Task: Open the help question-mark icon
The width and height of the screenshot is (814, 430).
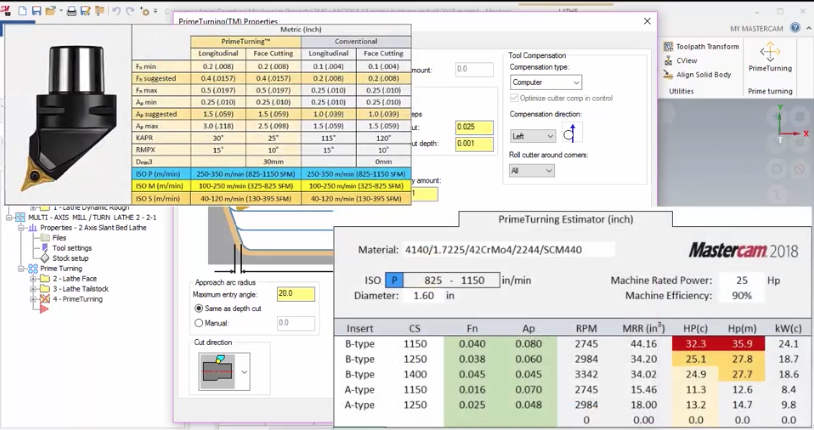Action: (795, 28)
